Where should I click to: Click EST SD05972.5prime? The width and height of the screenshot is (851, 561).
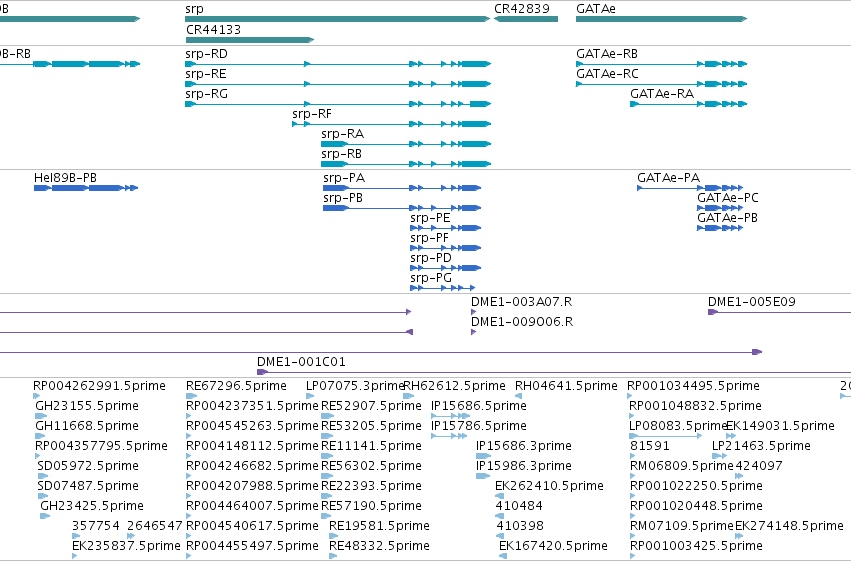click(x=43, y=476)
